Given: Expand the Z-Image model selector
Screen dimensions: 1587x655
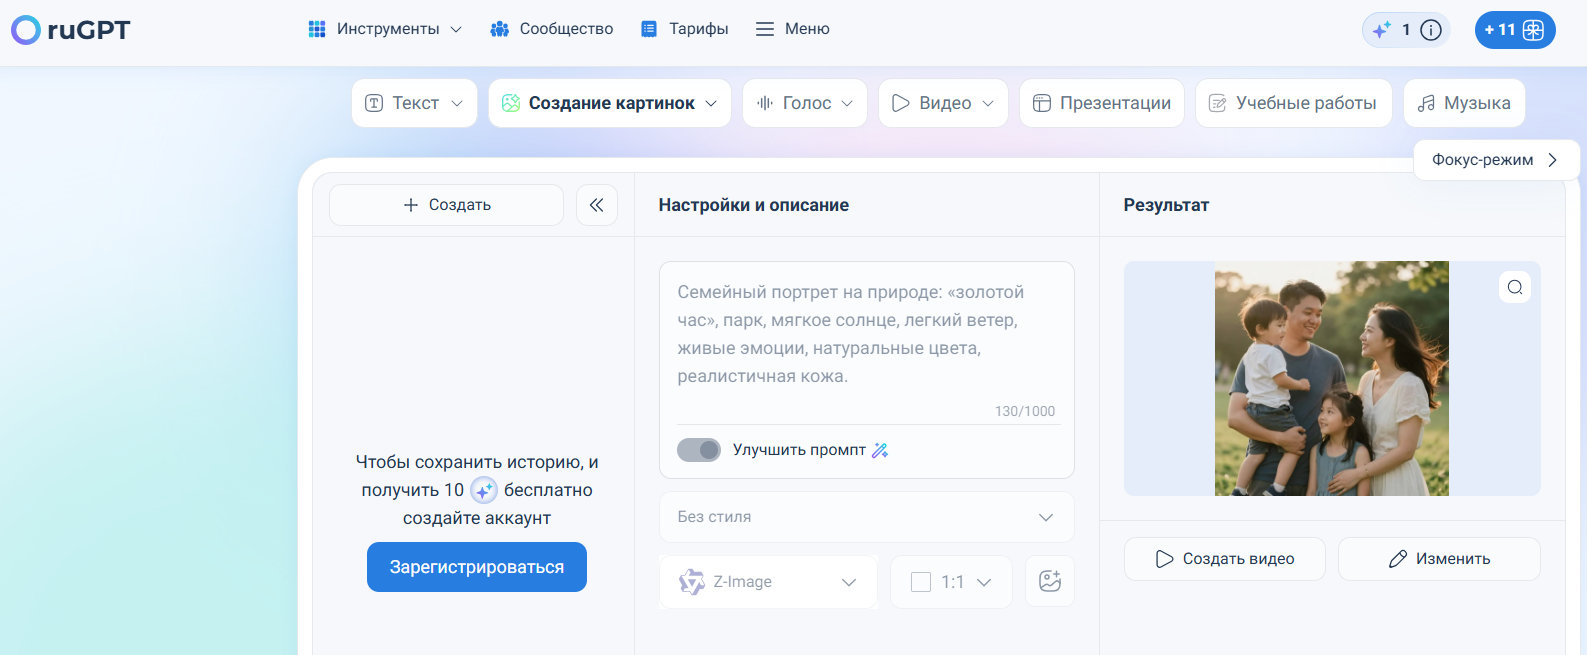Looking at the screenshot, I should click(x=768, y=582).
